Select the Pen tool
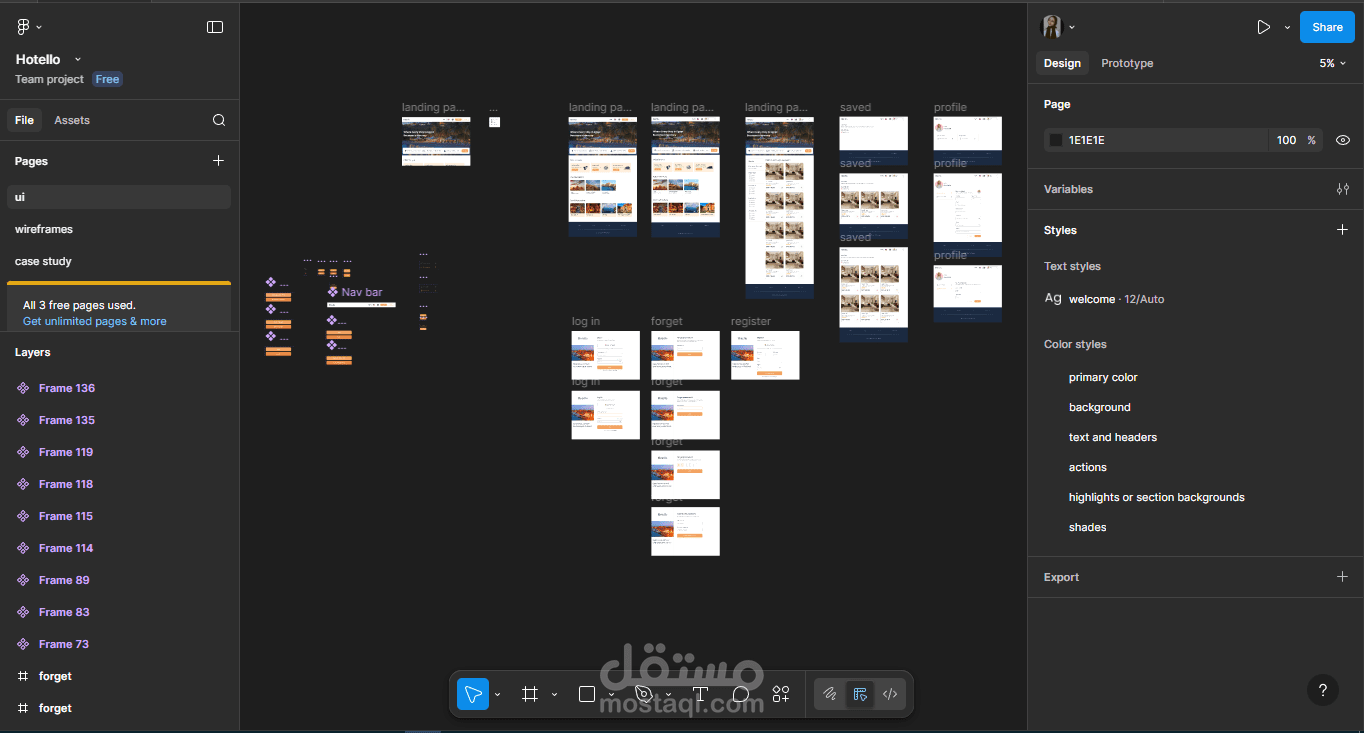1364x733 pixels. point(644,694)
